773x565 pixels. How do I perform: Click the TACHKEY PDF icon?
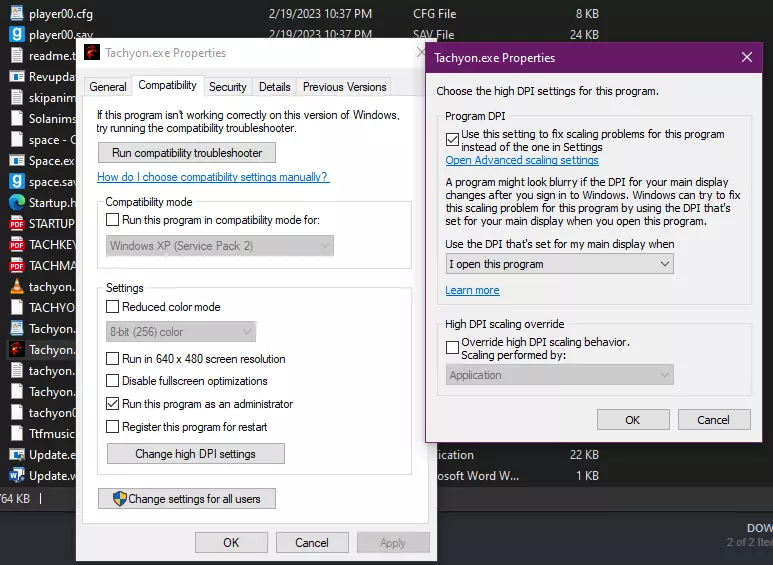(17, 245)
